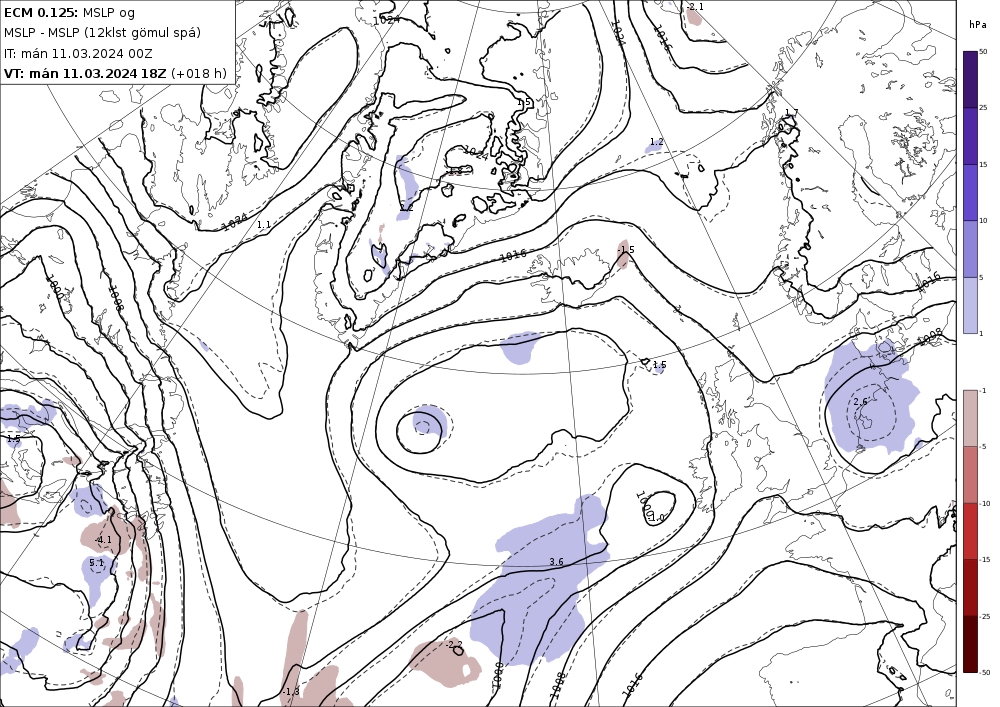Select the darkest purple 25–50 hPa legend swatch

point(970,80)
